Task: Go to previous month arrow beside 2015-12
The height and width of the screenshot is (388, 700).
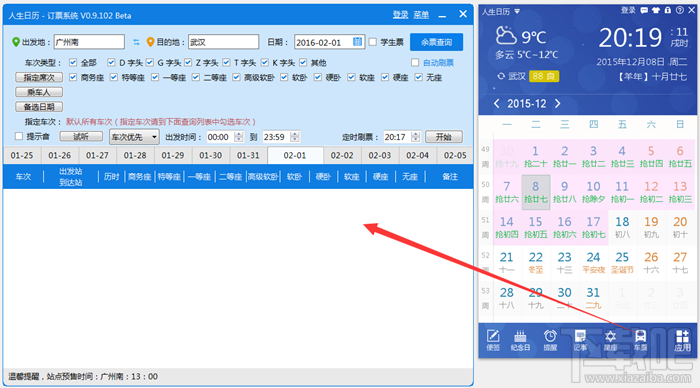Action: pos(496,104)
